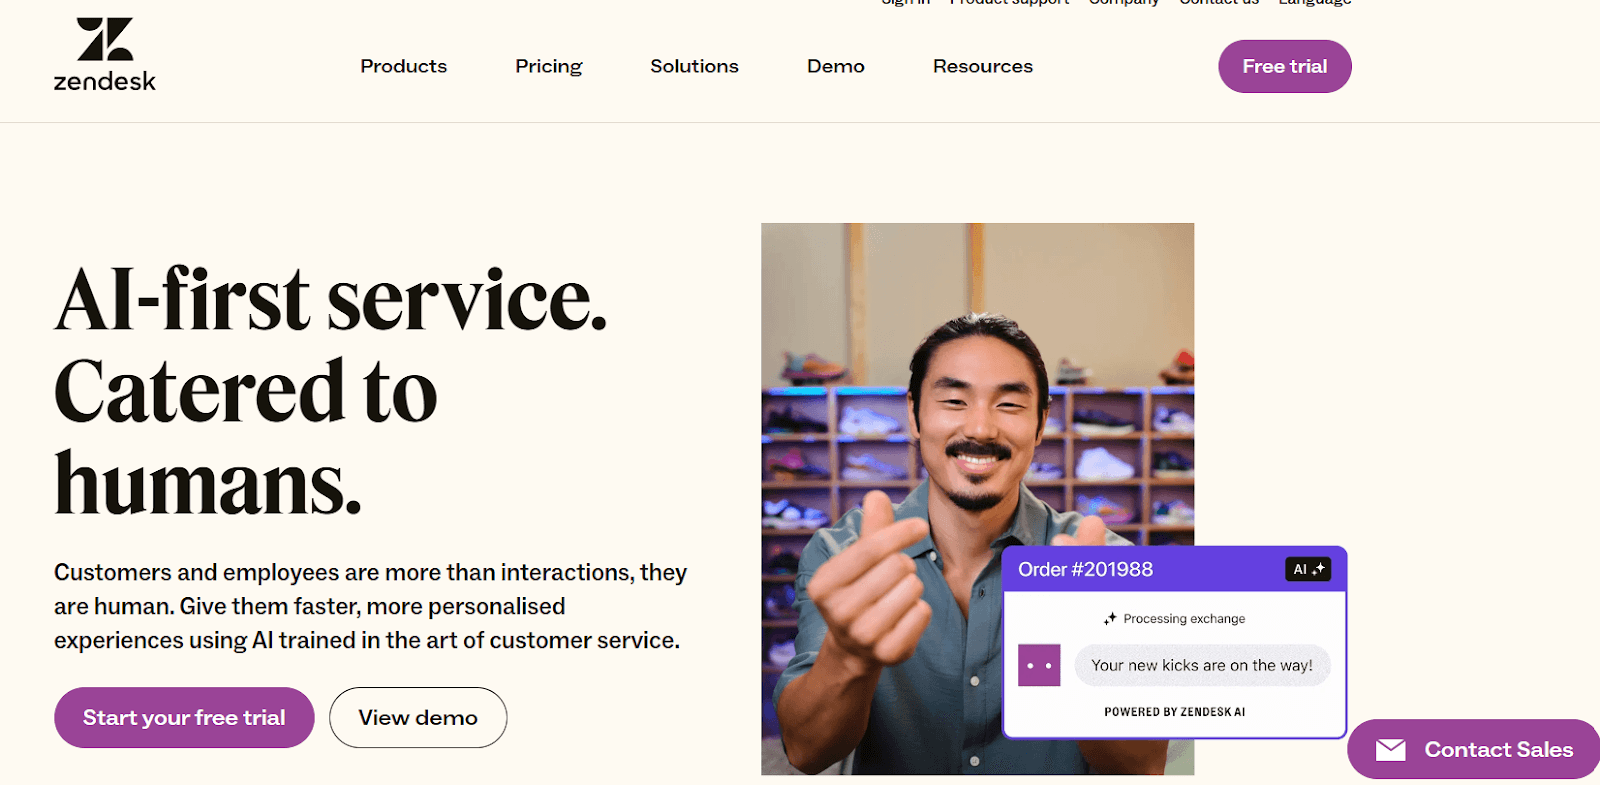Open the Products menu
The width and height of the screenshot is (1600, 785).
[x=404, y=66]
